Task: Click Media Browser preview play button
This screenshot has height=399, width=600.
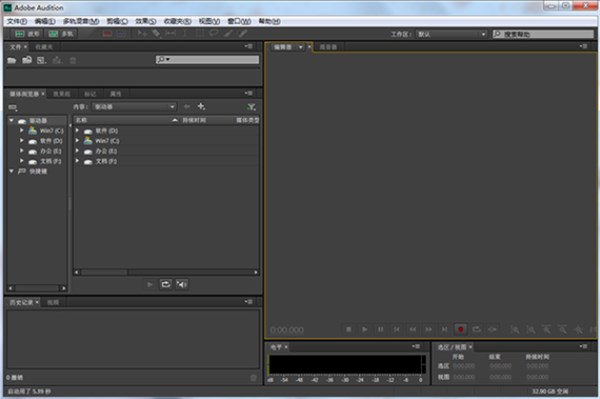Action: tap(150, 284)
